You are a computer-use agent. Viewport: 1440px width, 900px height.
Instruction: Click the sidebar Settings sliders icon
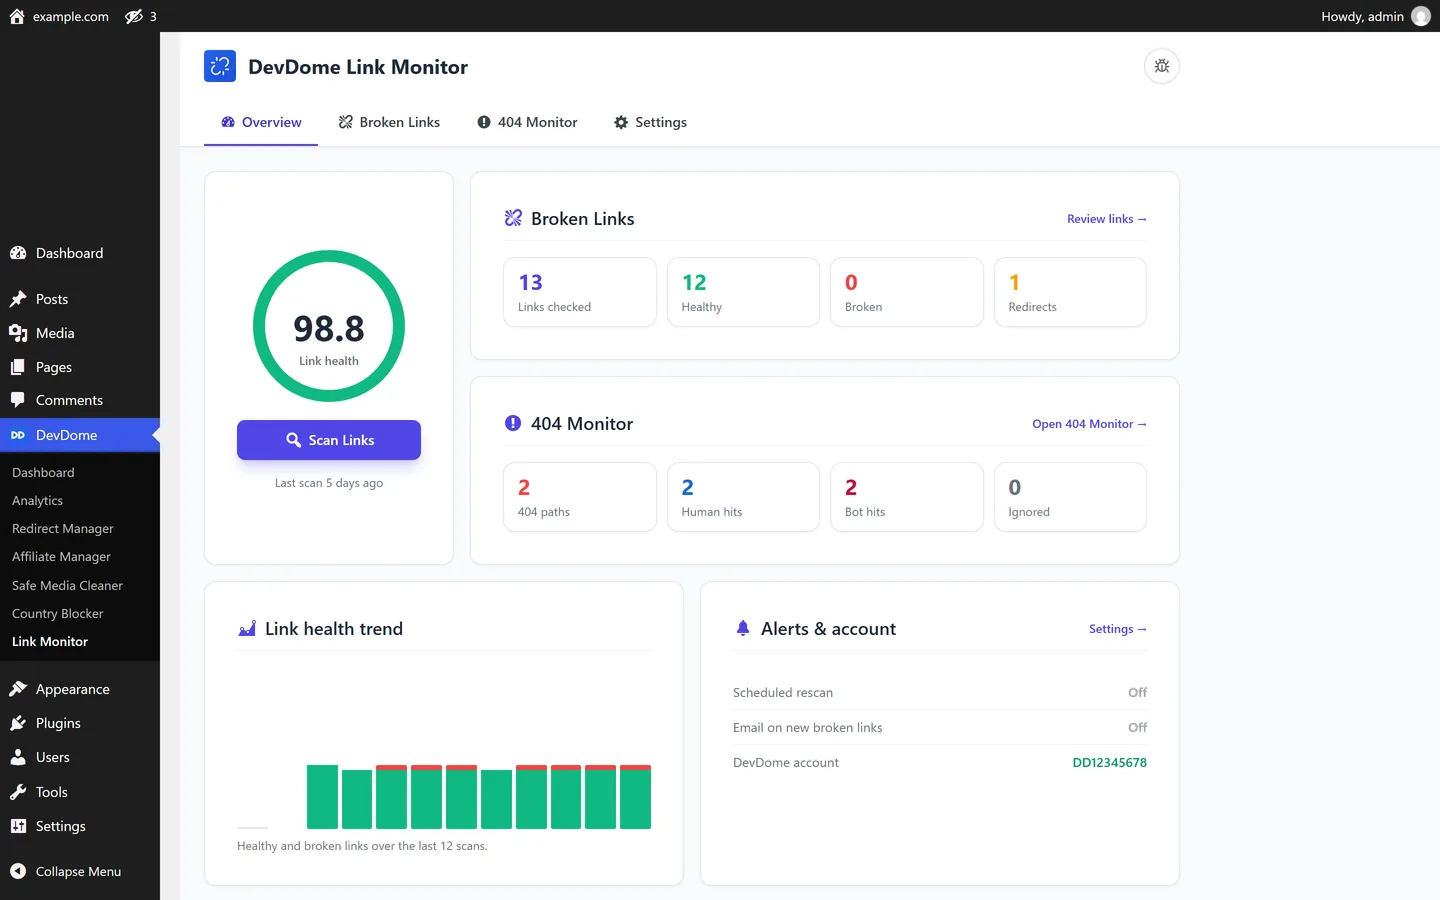(18, 826)
